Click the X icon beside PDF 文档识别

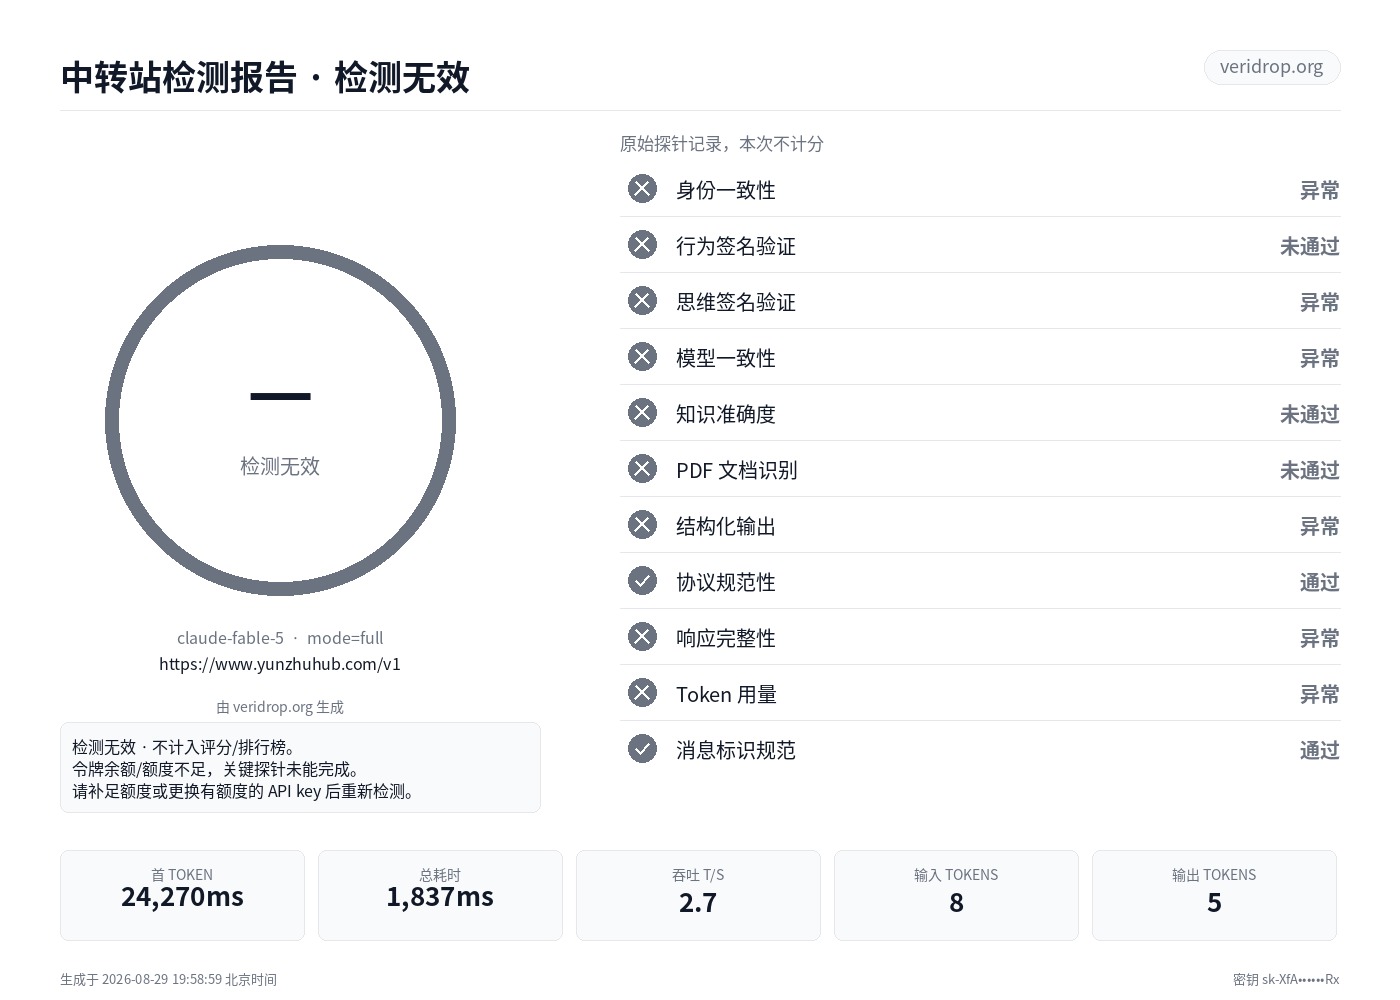point(642,469)
